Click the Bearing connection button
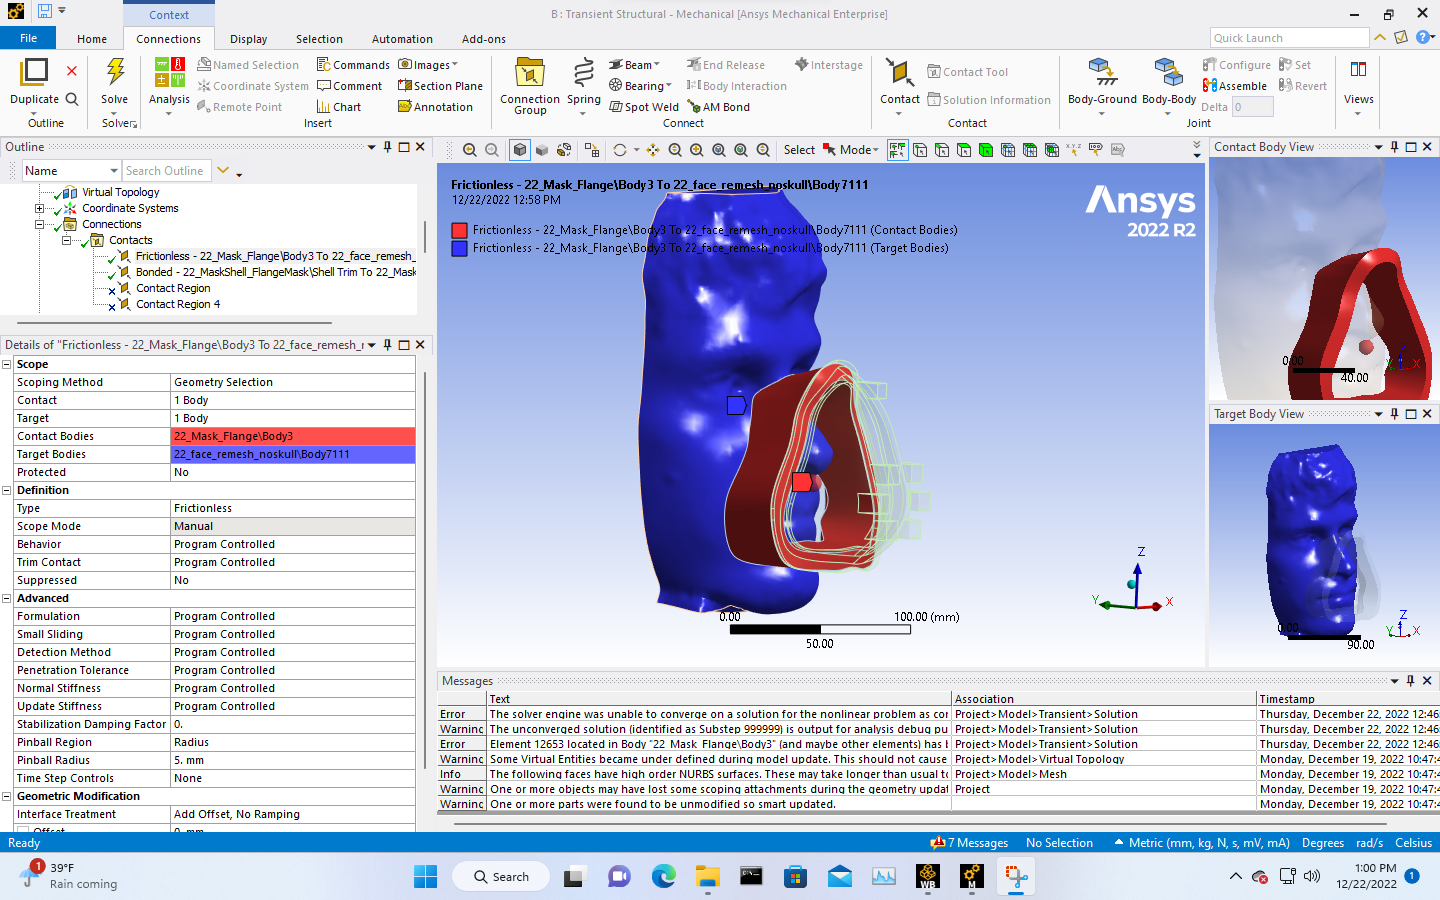 tap(641, 86)
